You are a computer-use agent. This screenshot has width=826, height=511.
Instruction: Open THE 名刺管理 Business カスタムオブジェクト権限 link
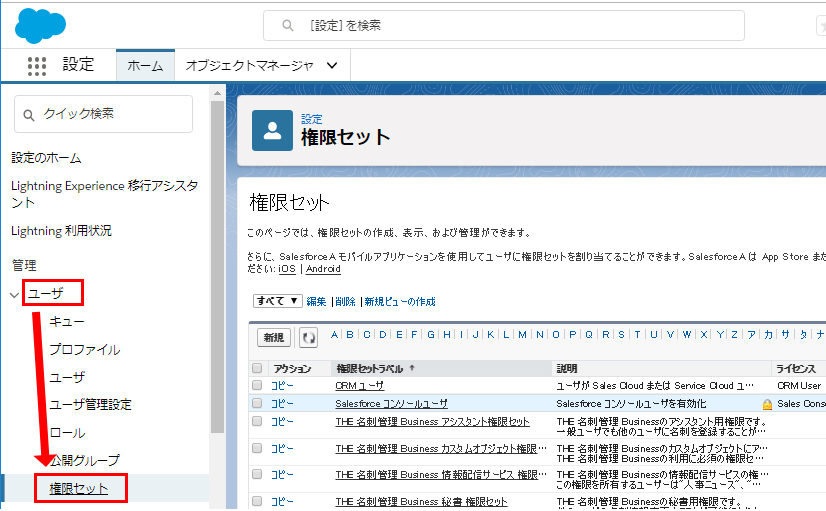point(441,448)
